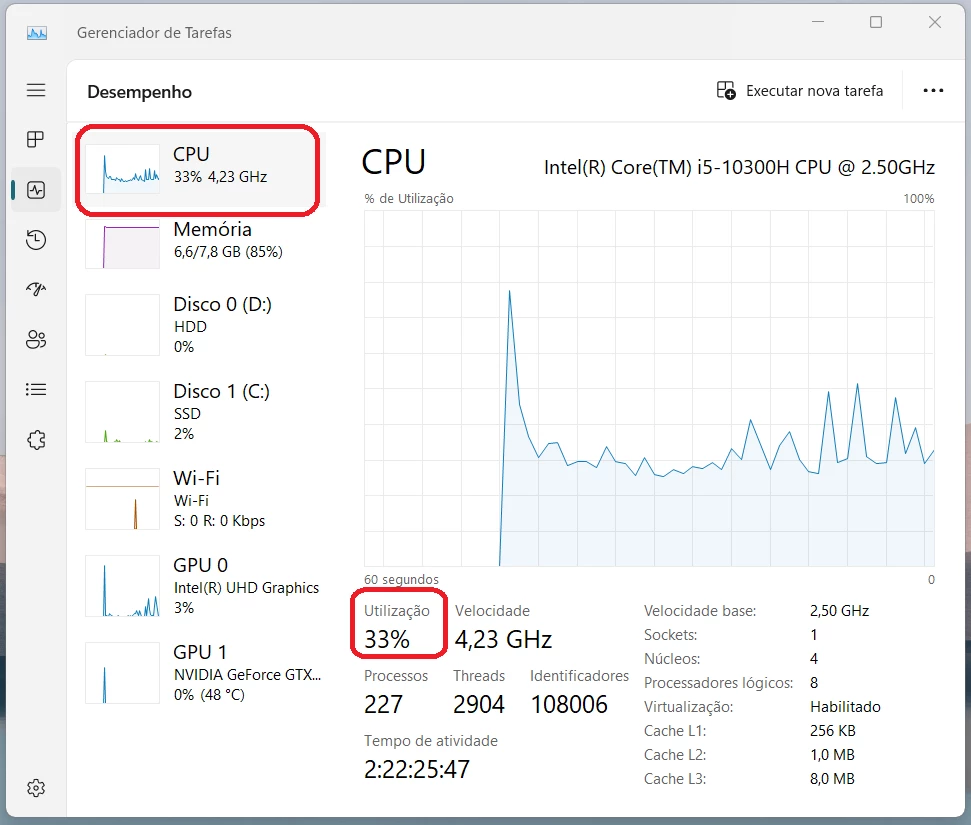
Task: Click the Wi-Fi mini graph thumbnail
Action: (123, 499)
